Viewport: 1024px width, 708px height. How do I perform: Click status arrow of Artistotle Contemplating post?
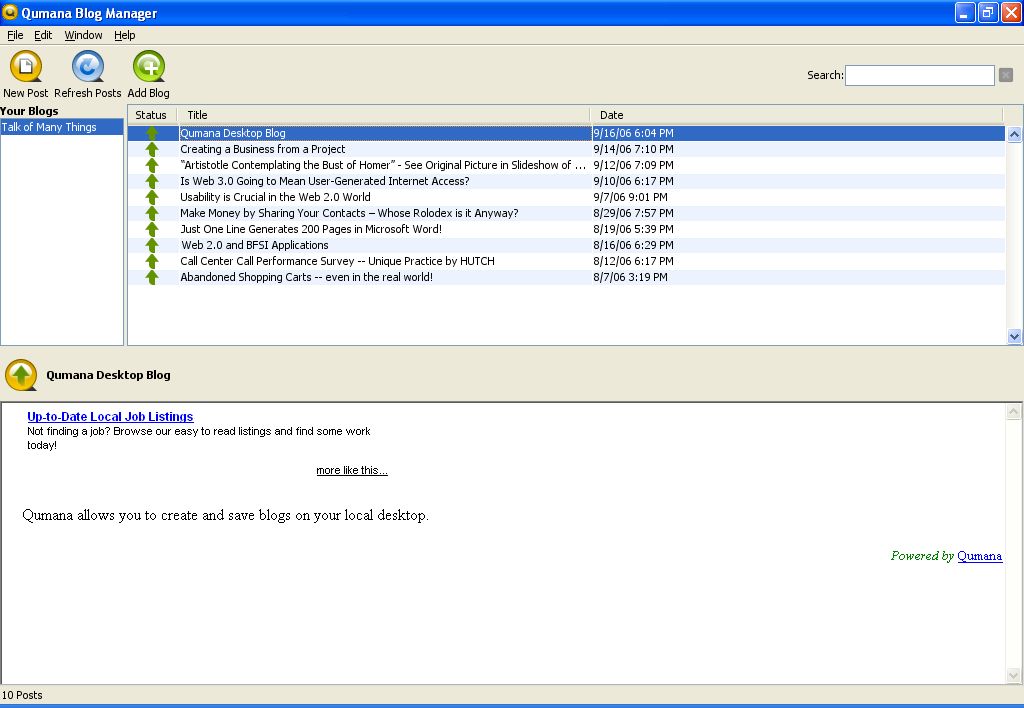coord(152,165)
